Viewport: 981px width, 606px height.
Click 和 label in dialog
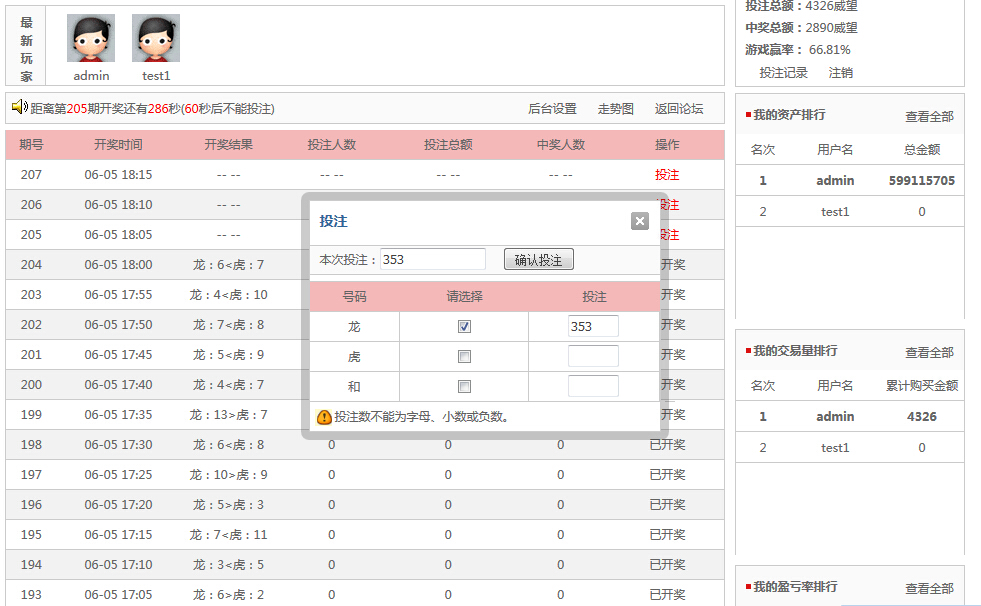[354, 386]
